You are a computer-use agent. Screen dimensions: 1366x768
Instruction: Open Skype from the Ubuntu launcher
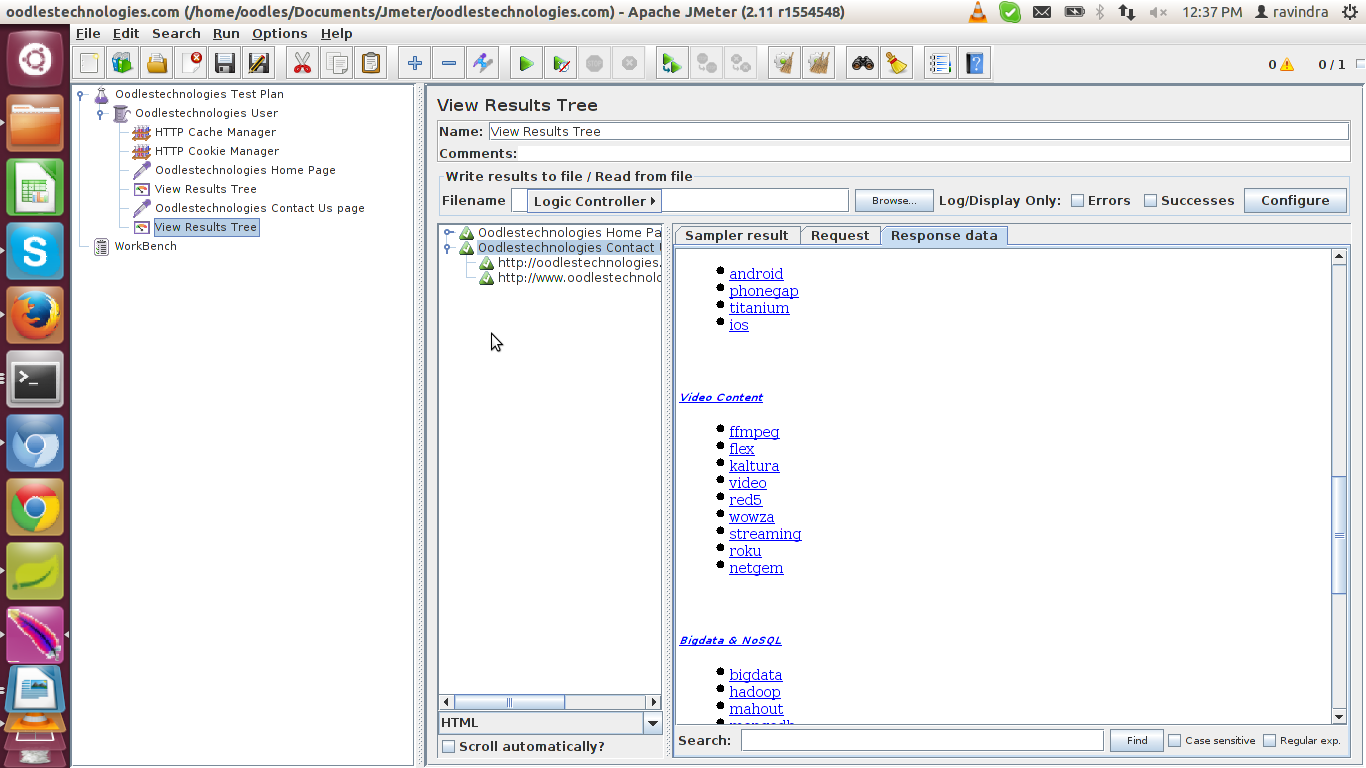pos(35,251)
